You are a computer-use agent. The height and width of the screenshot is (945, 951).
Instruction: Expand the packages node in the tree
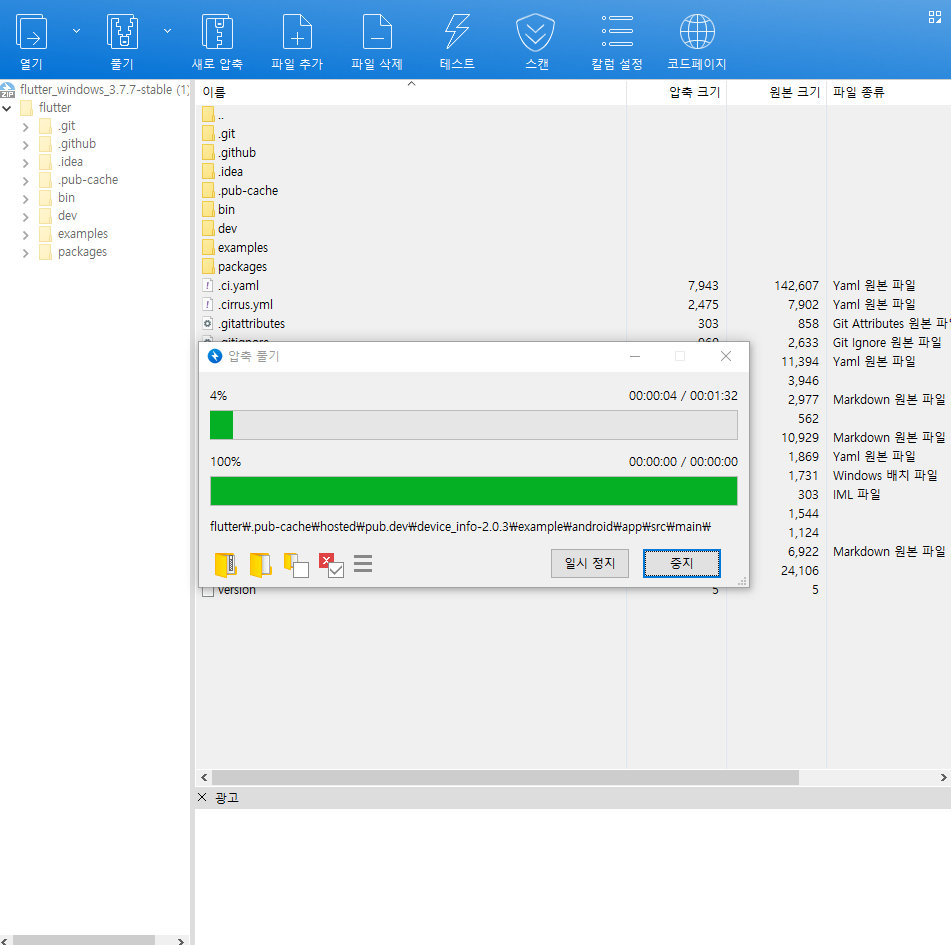coord(25,254)
